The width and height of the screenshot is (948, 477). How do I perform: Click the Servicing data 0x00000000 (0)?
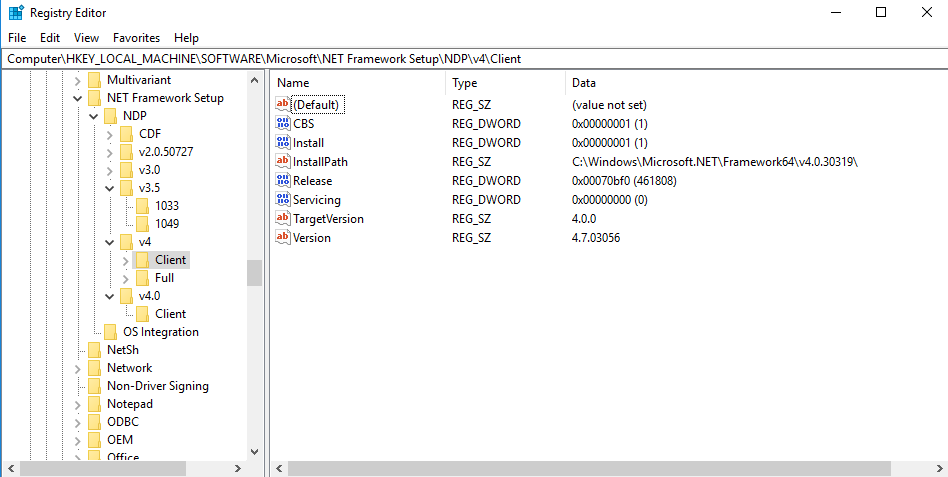pos(609,200)
